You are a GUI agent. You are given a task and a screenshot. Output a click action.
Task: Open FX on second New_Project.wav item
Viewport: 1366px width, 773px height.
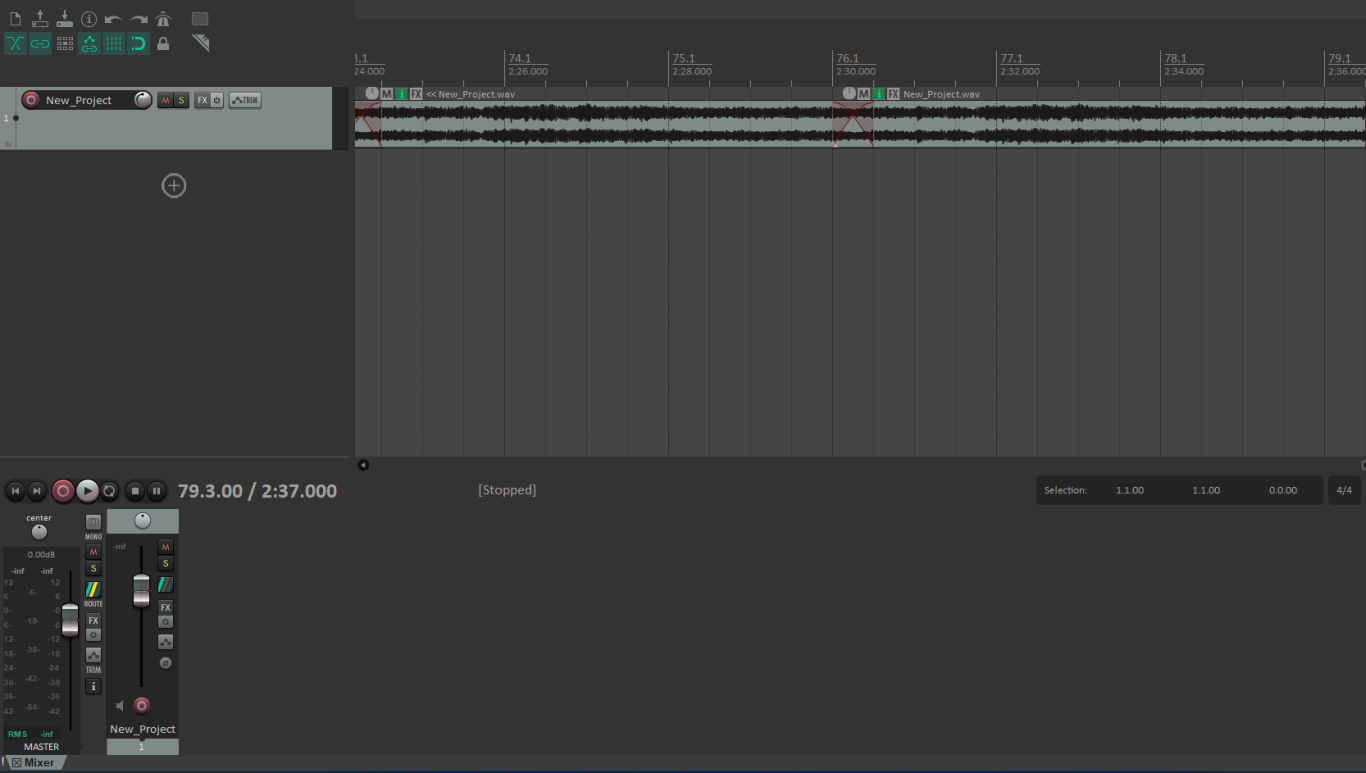coord(893,94)
